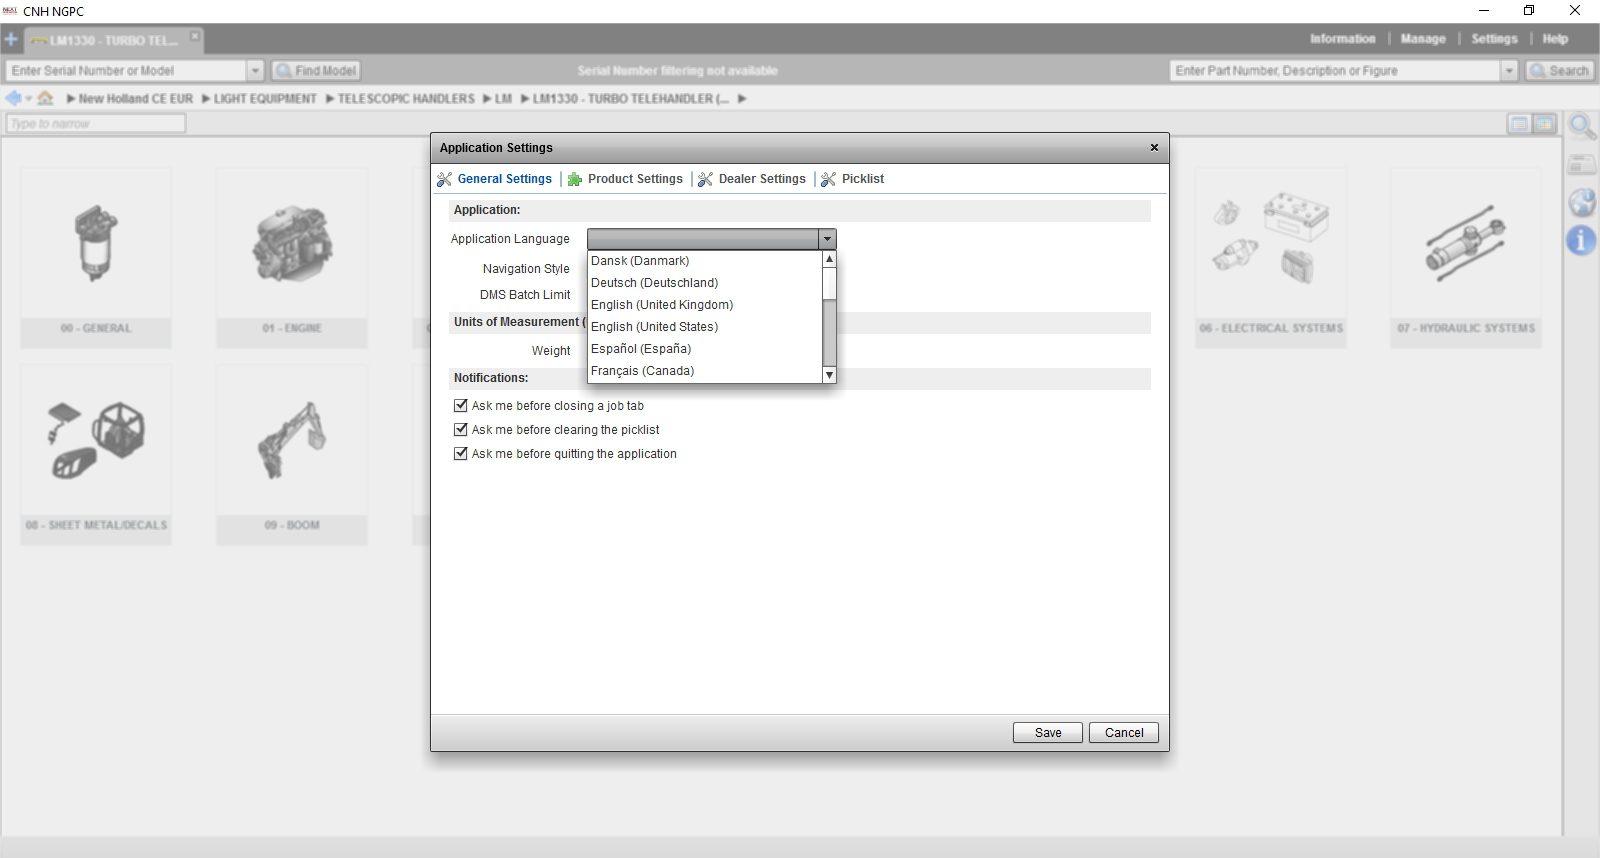Click the Enter Part Number search field
This screenshot has height=858, width=1600.
click(x=1335, y=70)
